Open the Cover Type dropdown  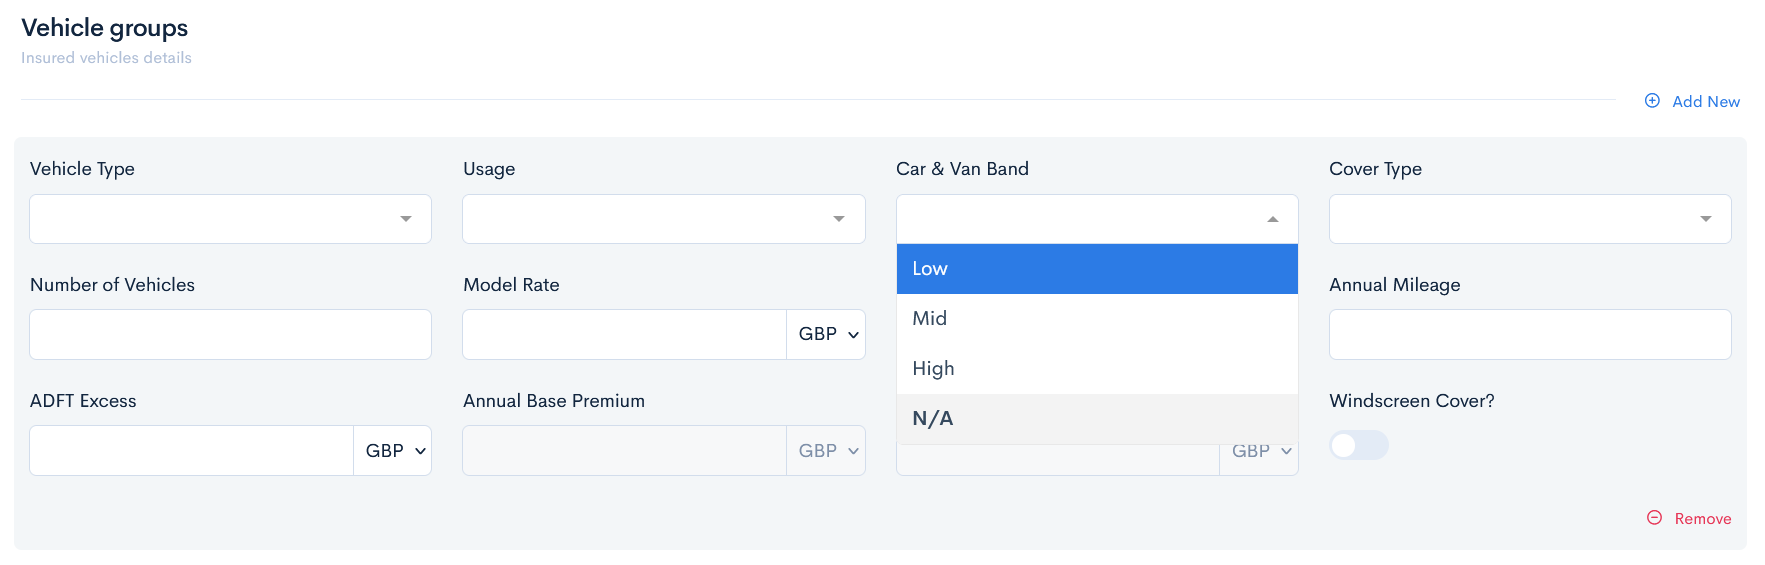pos(1529,219)
